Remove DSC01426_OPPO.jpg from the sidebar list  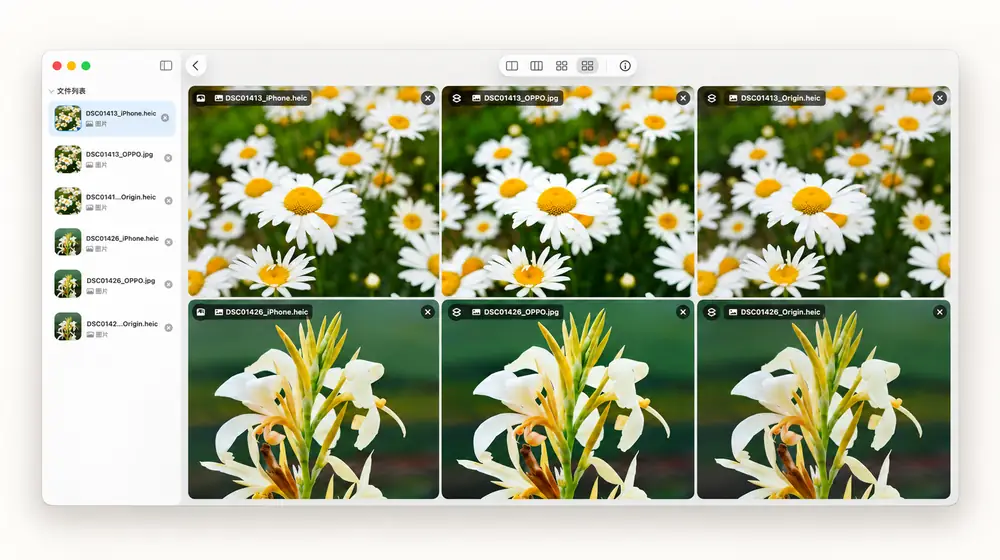pyautogui.click(x=168, y=284)
